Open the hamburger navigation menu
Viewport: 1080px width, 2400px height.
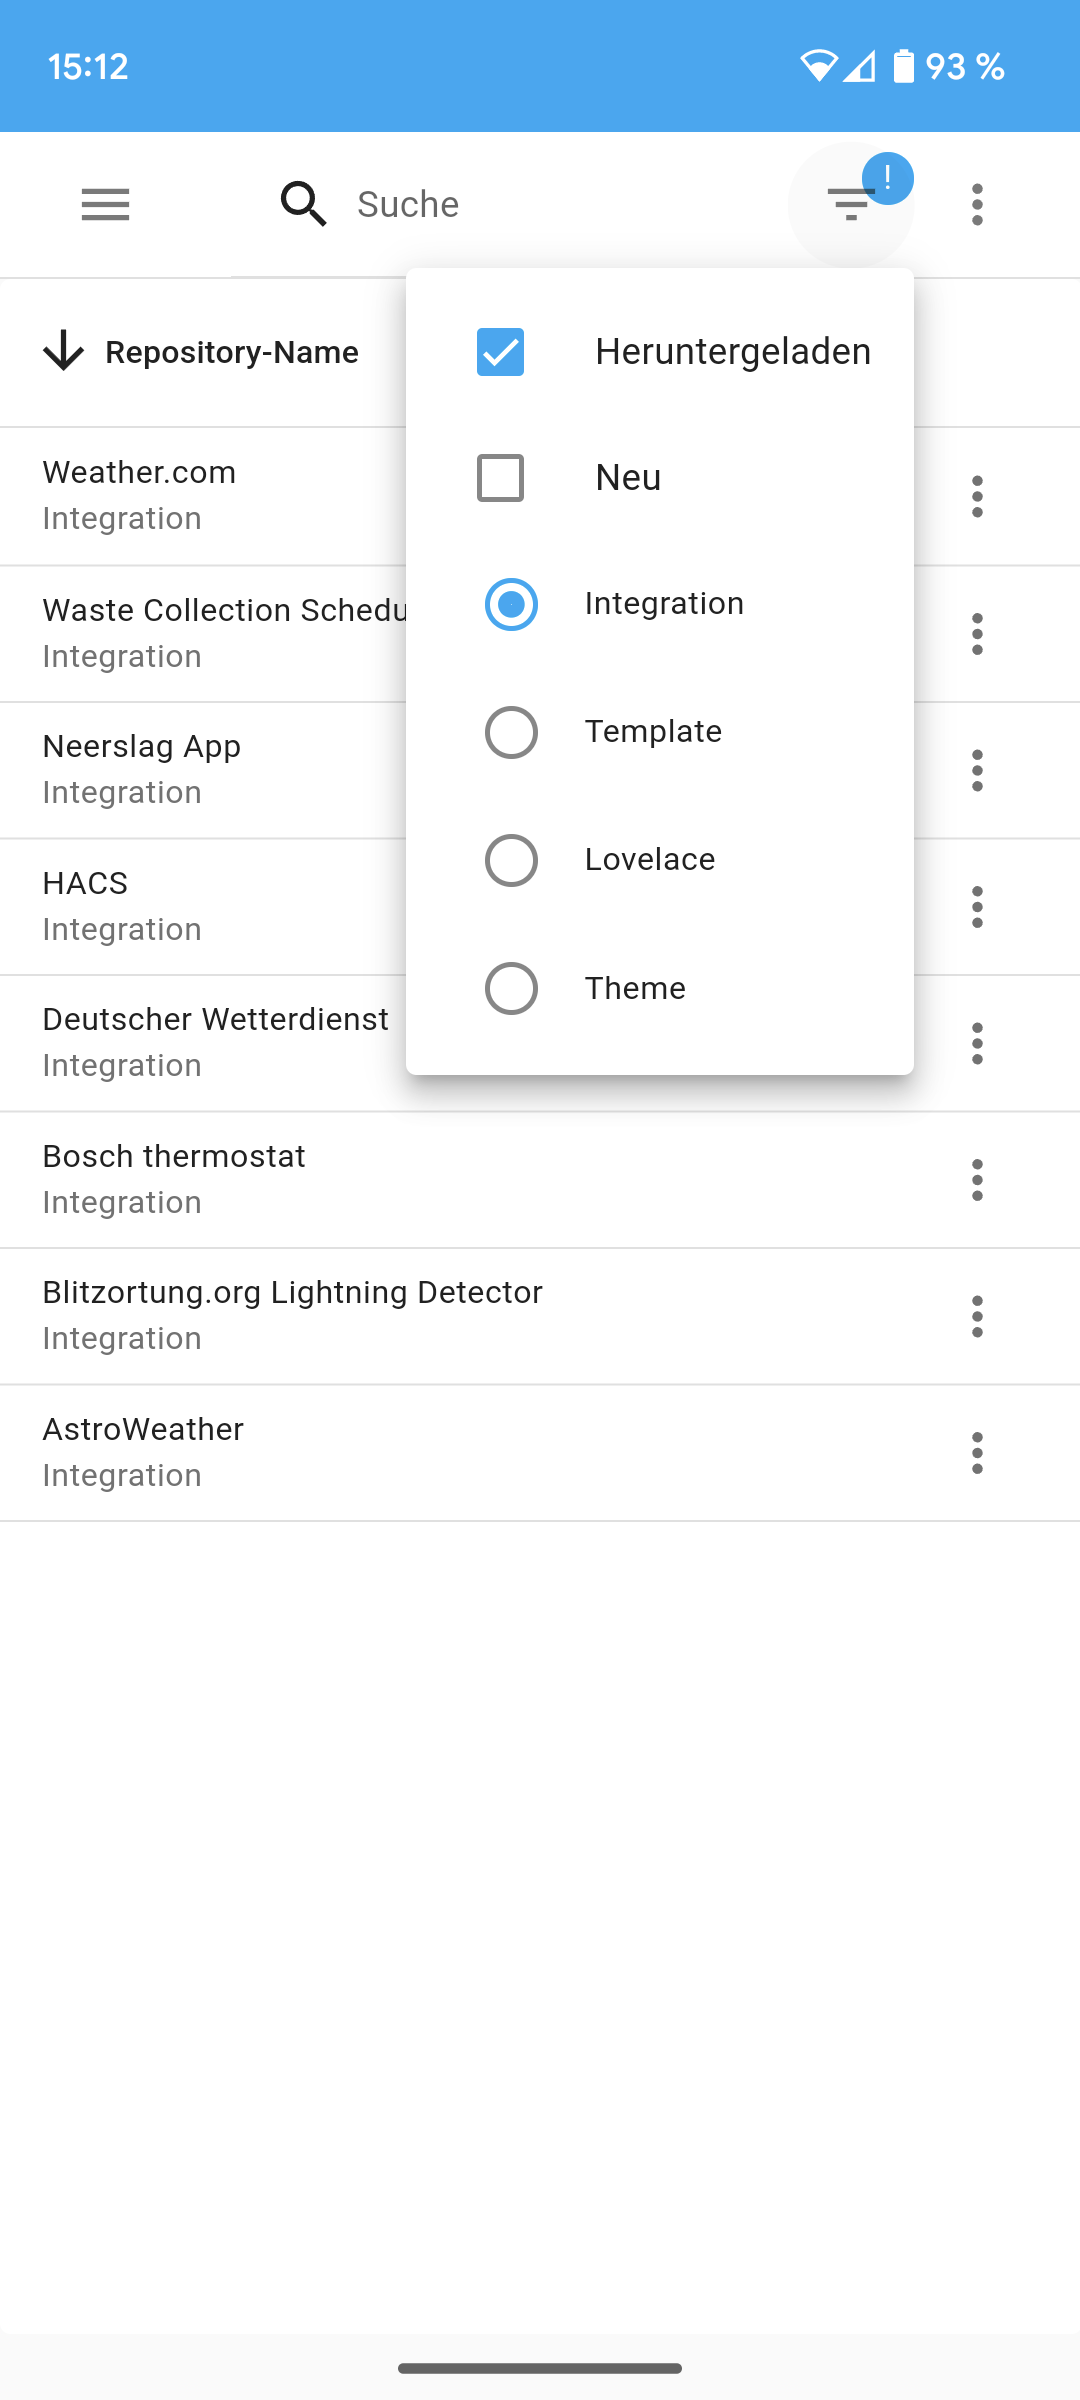(105, 204)
